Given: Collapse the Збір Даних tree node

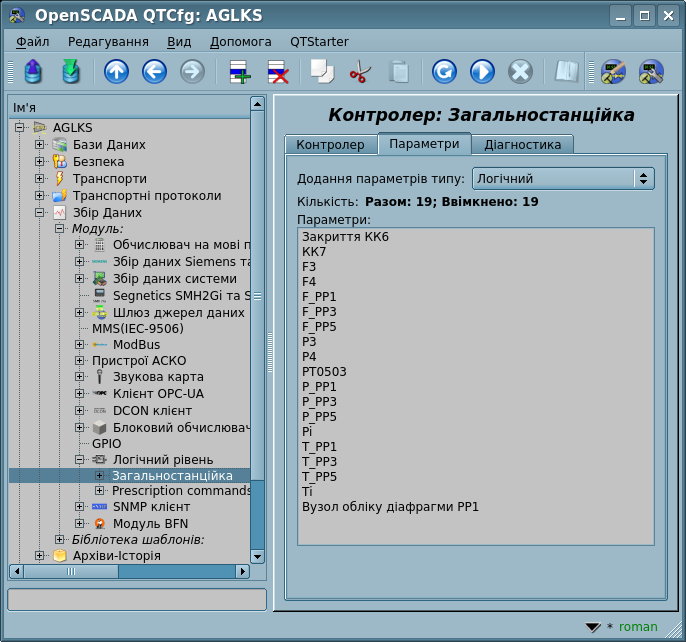Looking at the screenshot, I should pyautogui.click(x=40, y=213).
